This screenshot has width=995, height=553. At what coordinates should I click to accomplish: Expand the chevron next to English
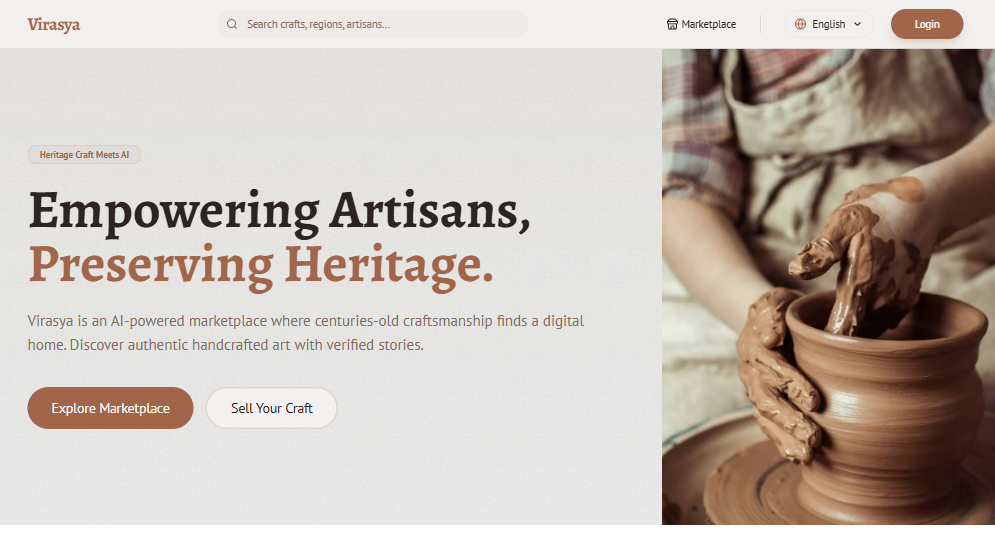pos(857,24)
